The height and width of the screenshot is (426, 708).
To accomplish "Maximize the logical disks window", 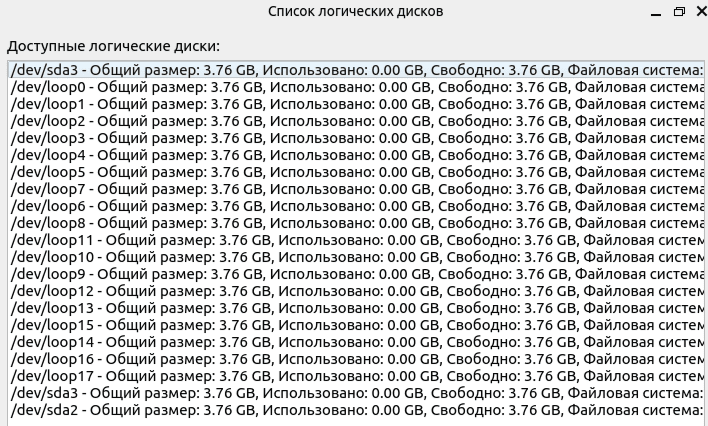I will pyautogui.click(x=679, y=12).
